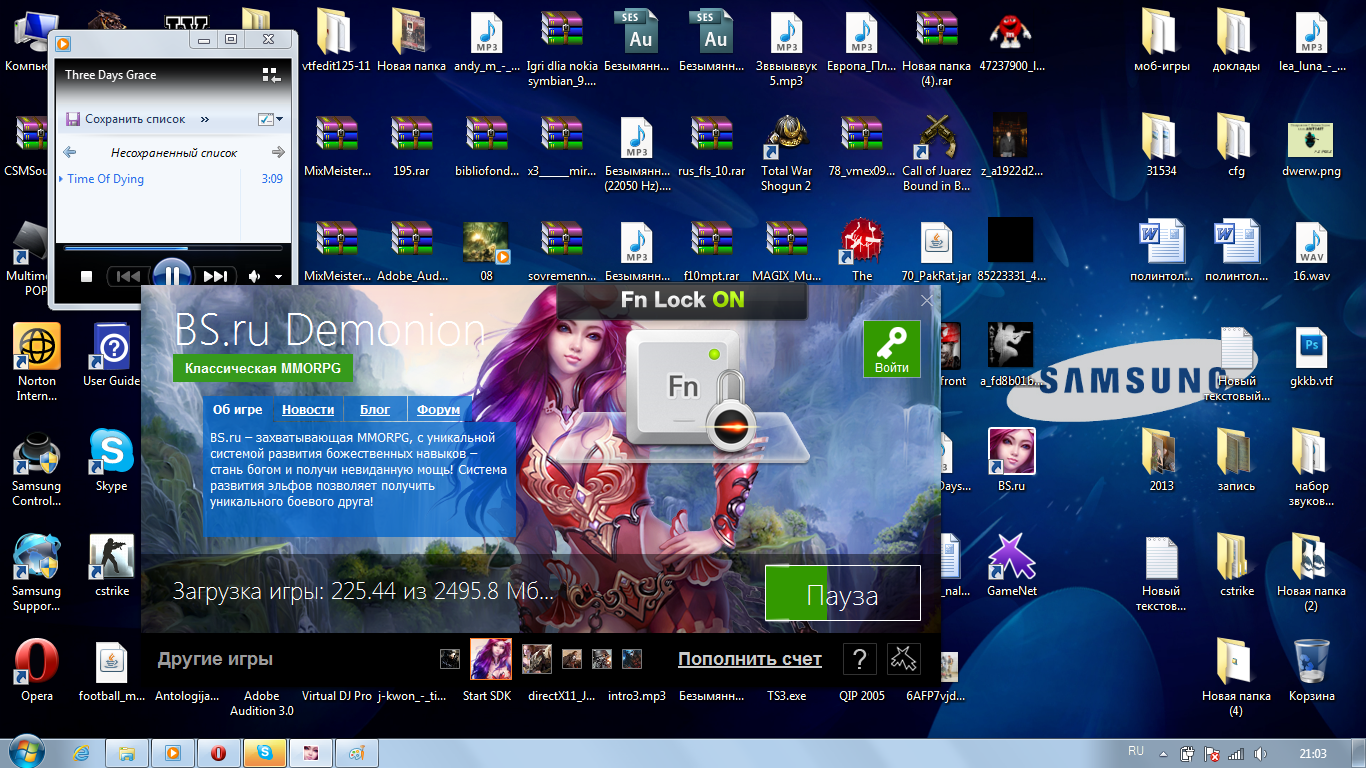Click the forward arrow beside Несохраненный список

pos(278,152)
